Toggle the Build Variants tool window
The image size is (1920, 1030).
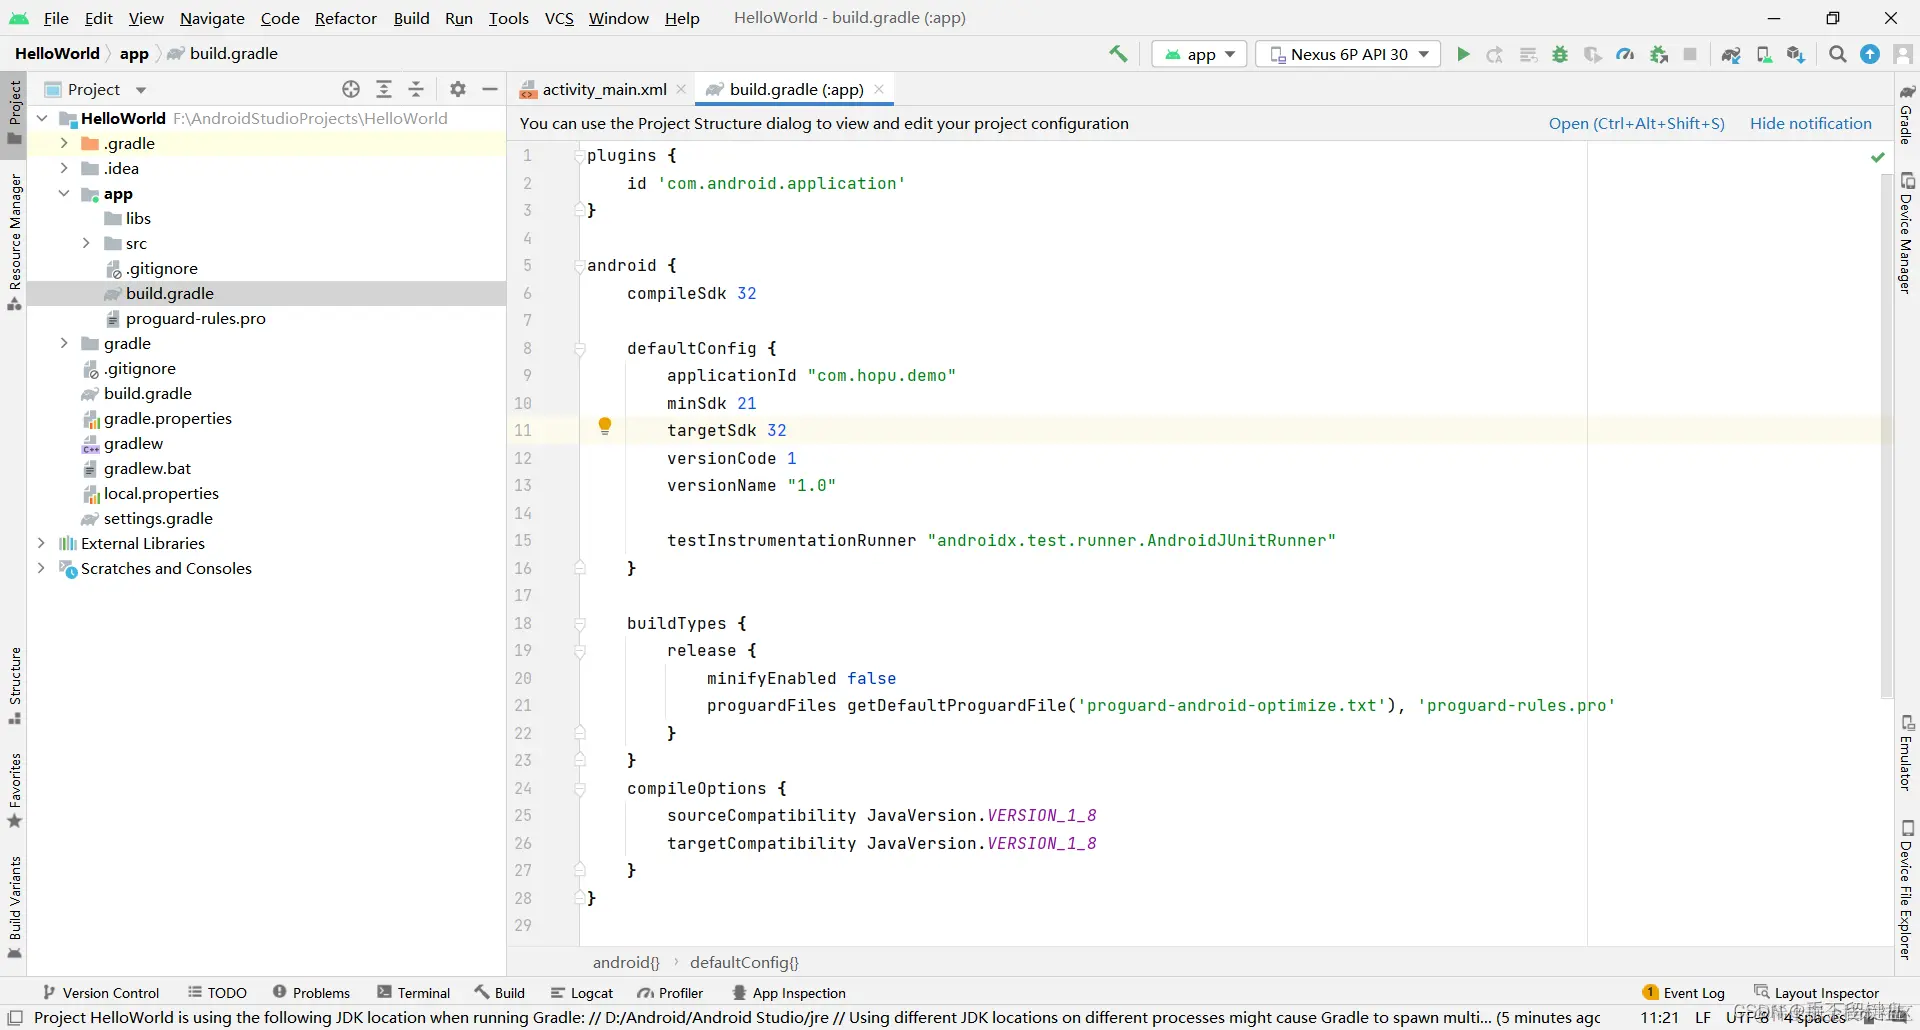pos(14,908)
